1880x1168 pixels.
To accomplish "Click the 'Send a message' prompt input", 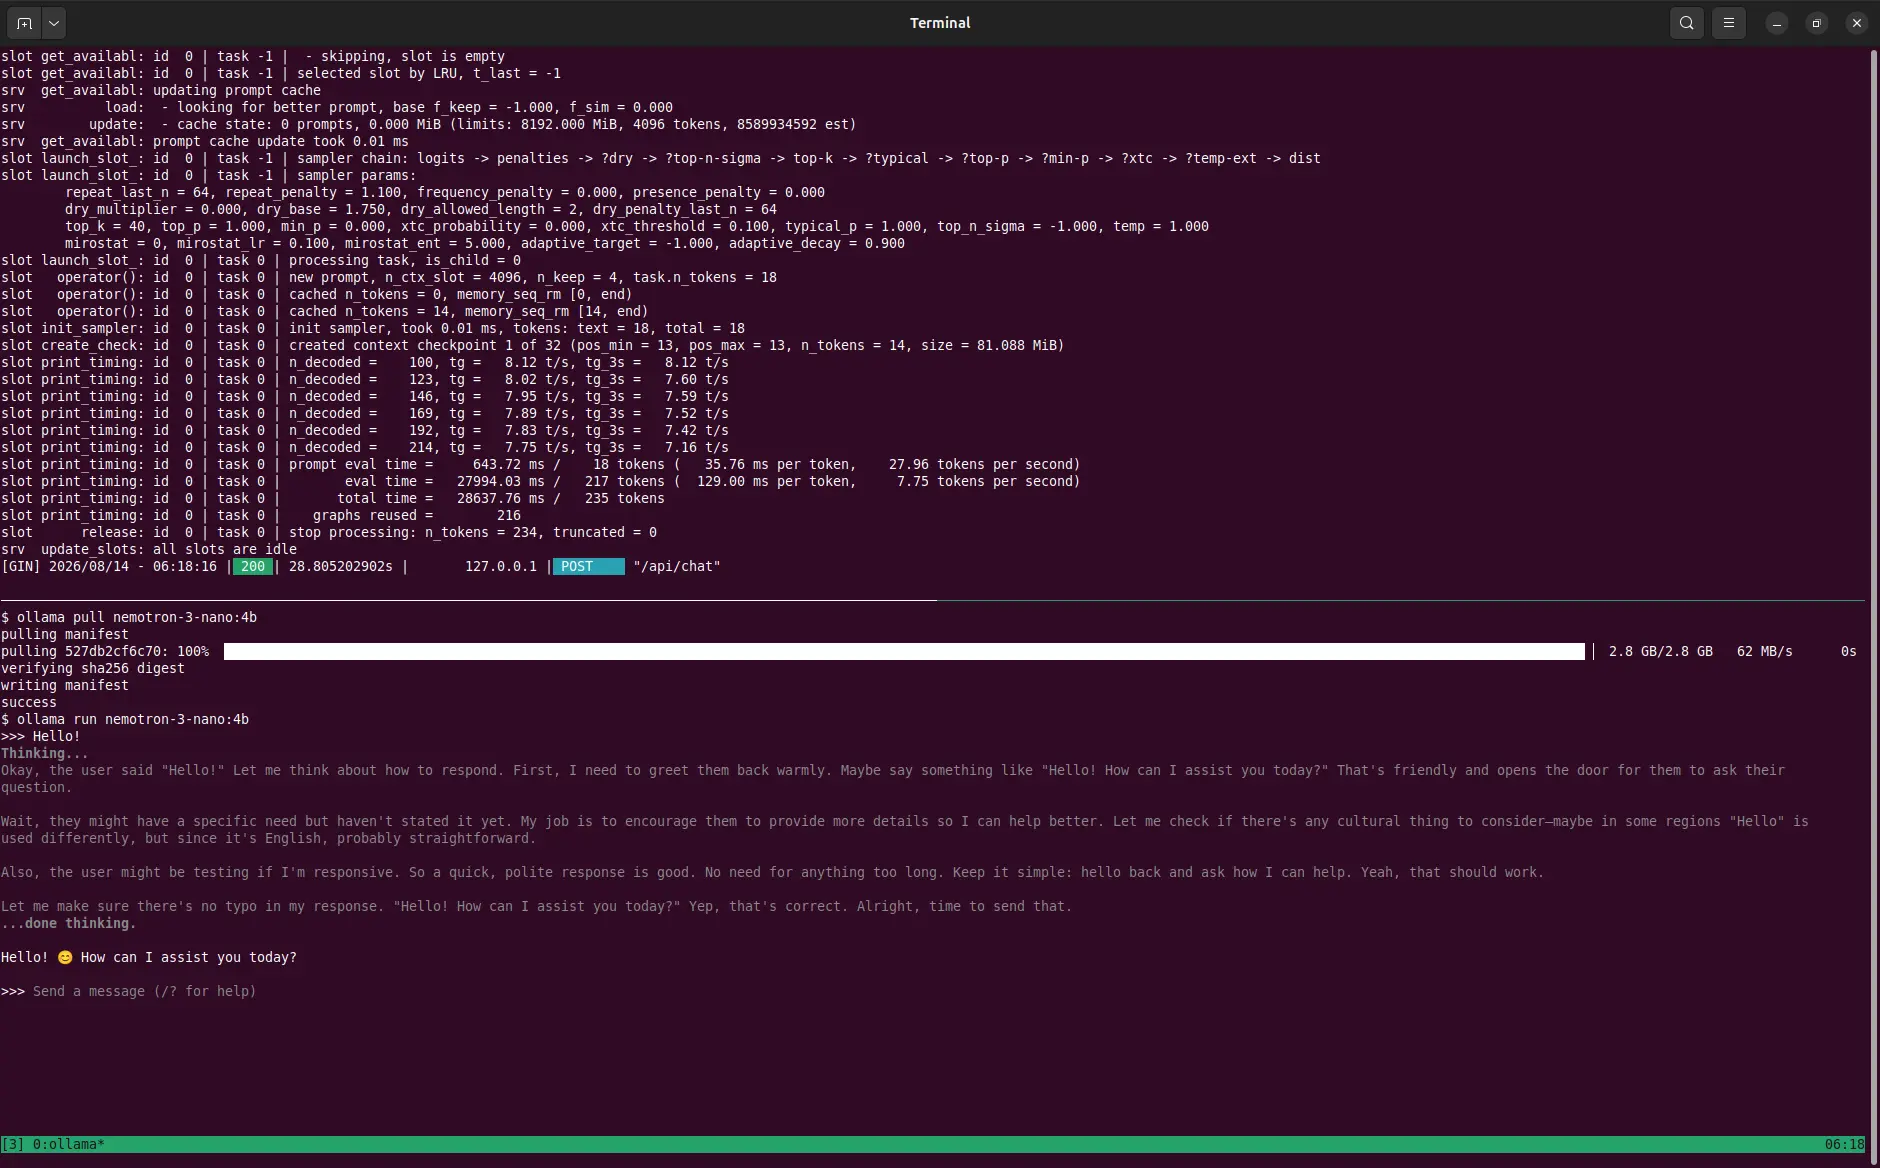I will [144, 991].
